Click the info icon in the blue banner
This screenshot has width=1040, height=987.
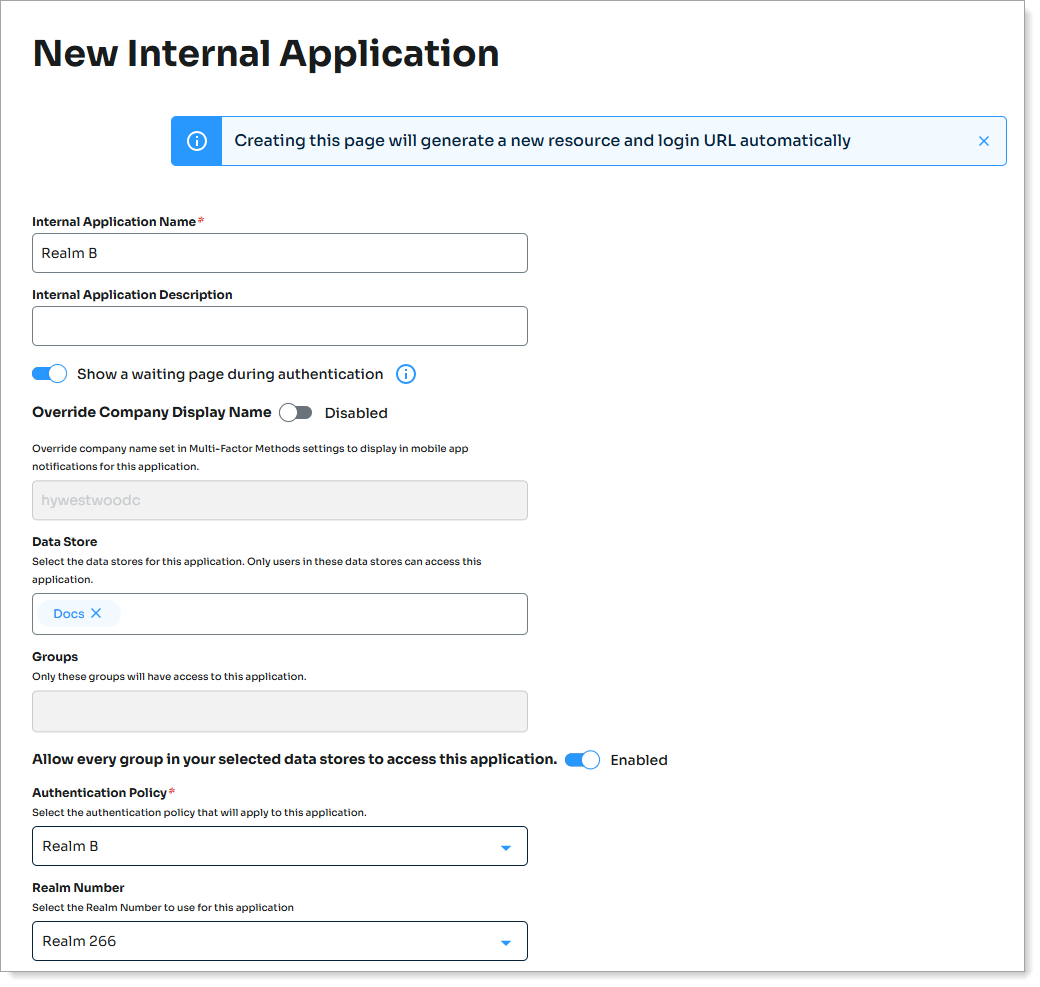pyautogui.click(x=197, y=141)
